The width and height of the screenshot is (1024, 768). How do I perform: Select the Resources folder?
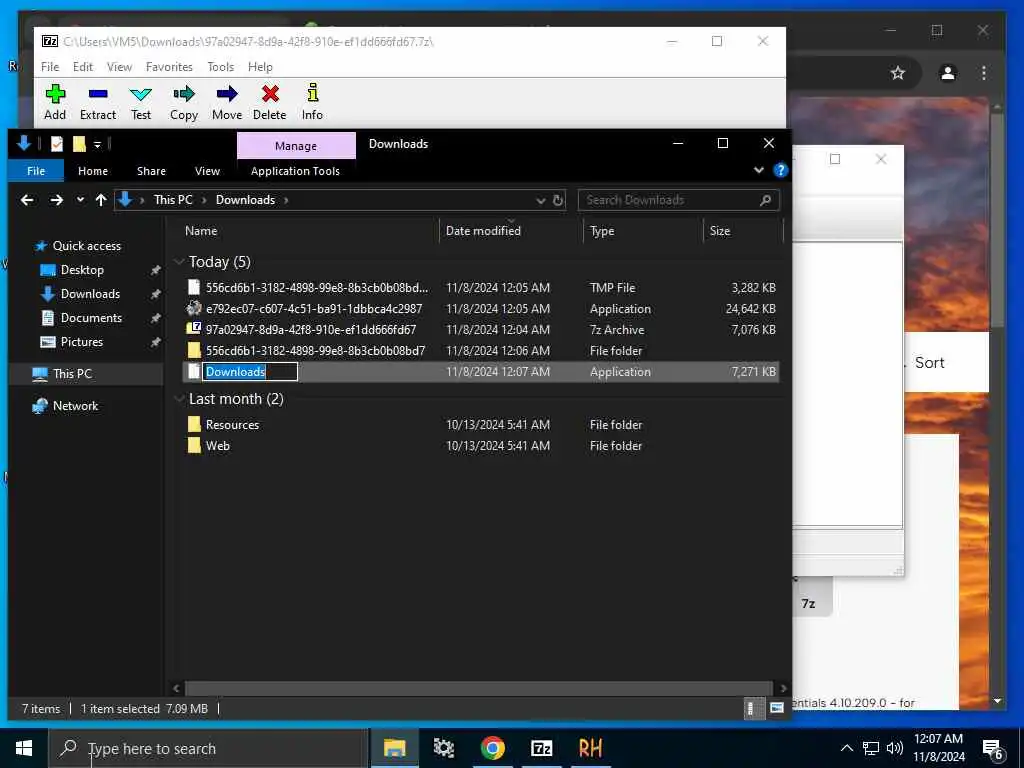point(481,424)
